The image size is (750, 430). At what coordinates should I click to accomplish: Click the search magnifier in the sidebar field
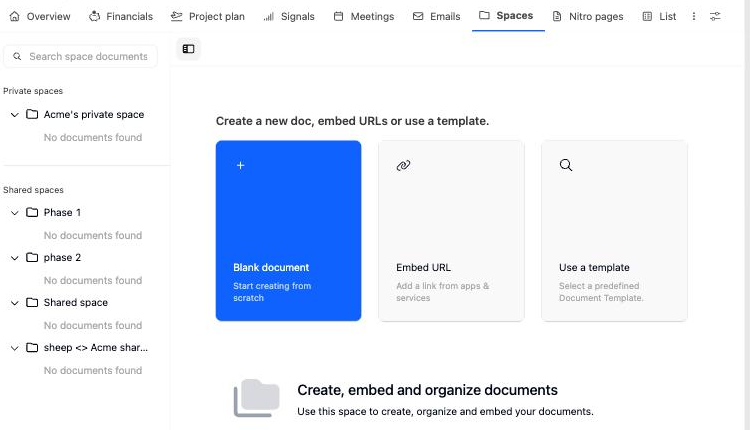pos(17,56)
